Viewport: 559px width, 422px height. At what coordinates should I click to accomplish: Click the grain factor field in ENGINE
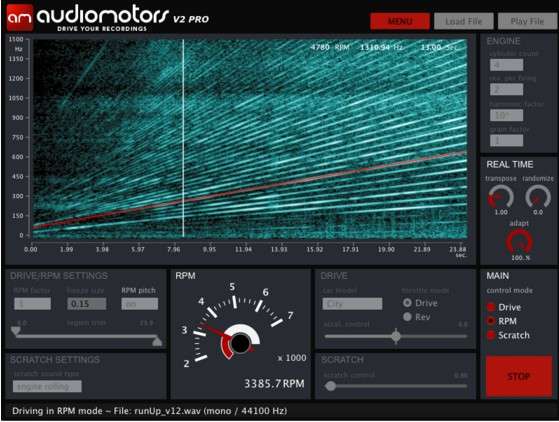tap(506, 140)
